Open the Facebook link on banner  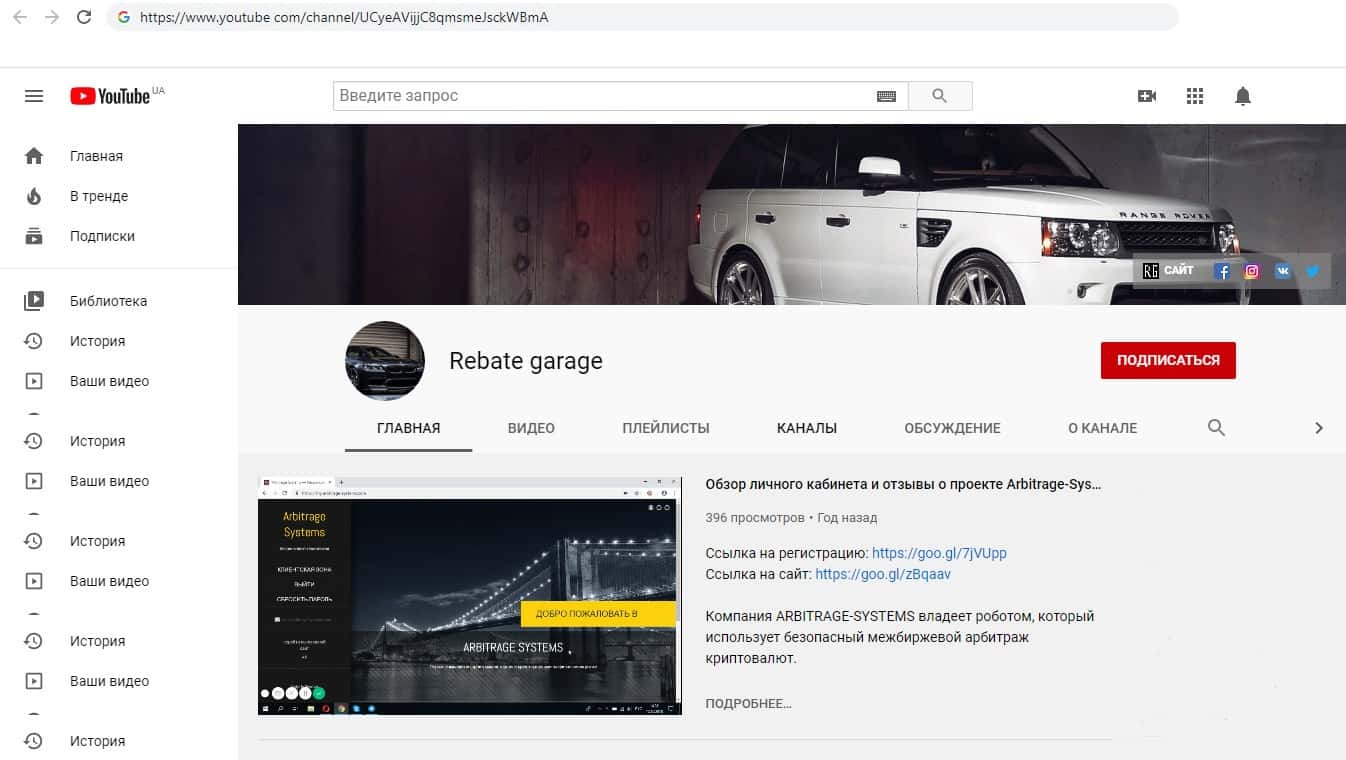click(1222, 271)
